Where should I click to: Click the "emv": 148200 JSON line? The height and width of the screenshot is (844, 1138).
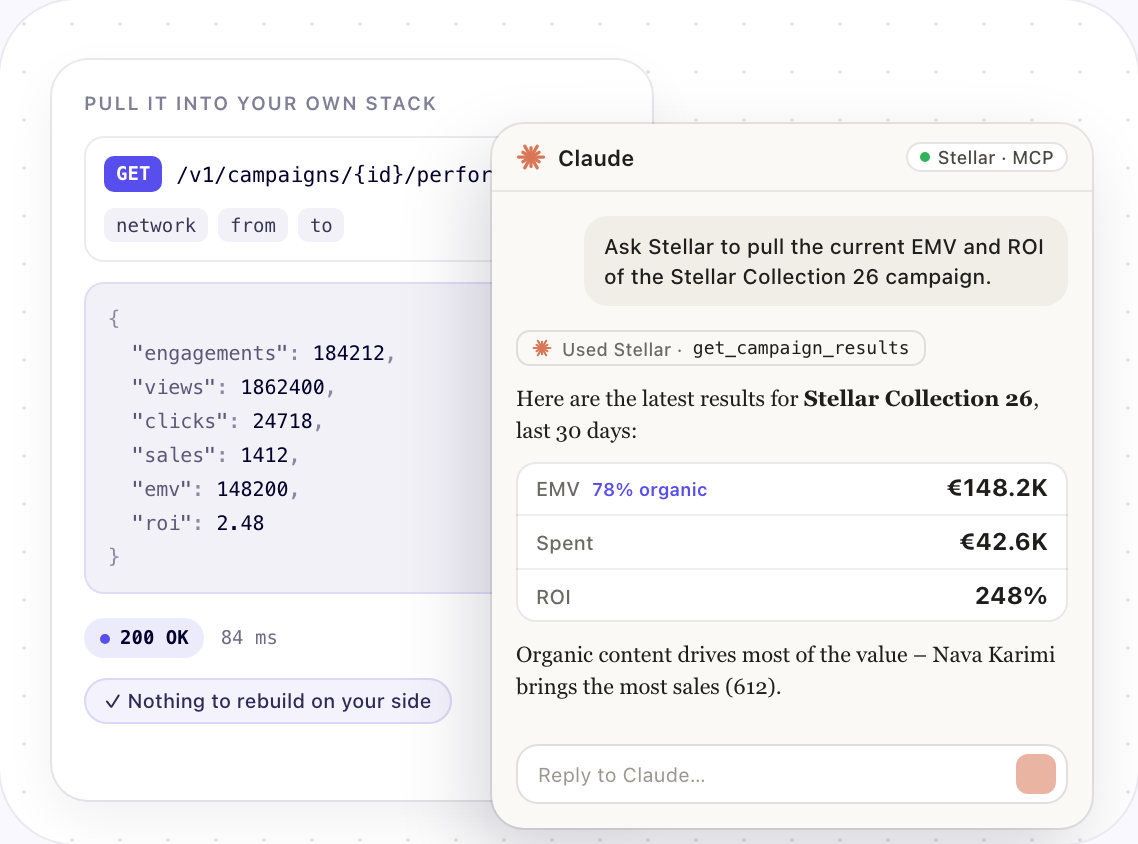[x=215, y=490]
